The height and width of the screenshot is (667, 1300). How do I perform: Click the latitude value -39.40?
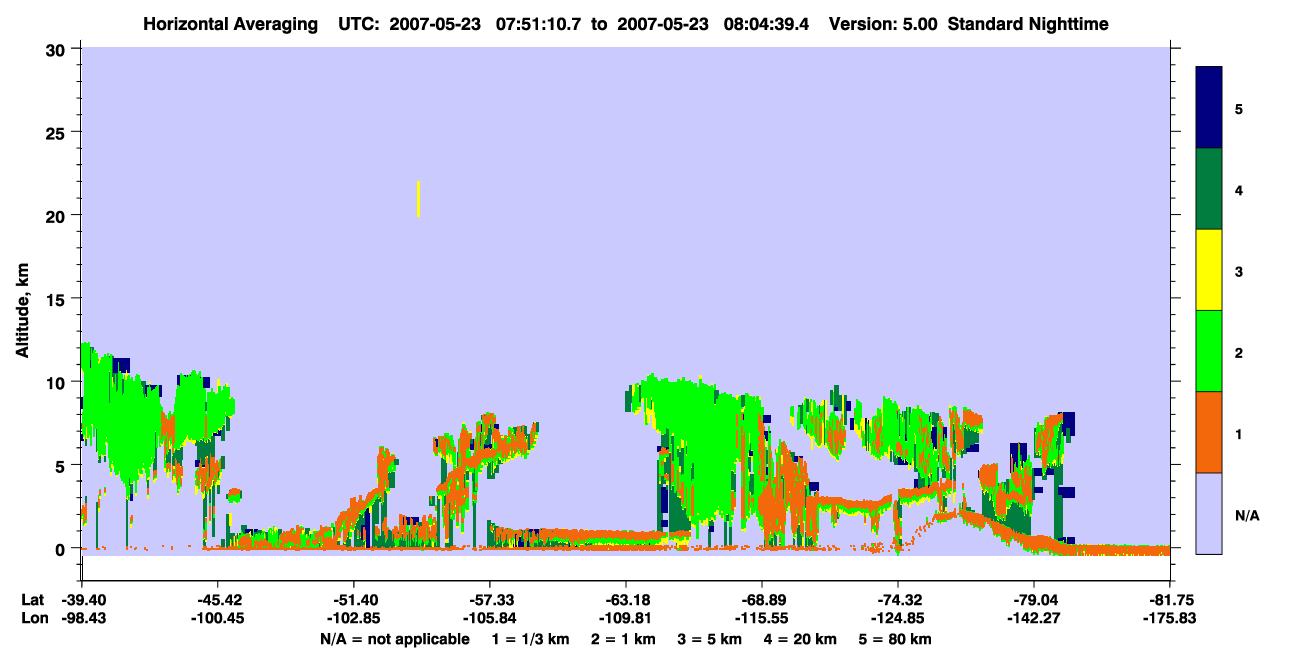82,600
